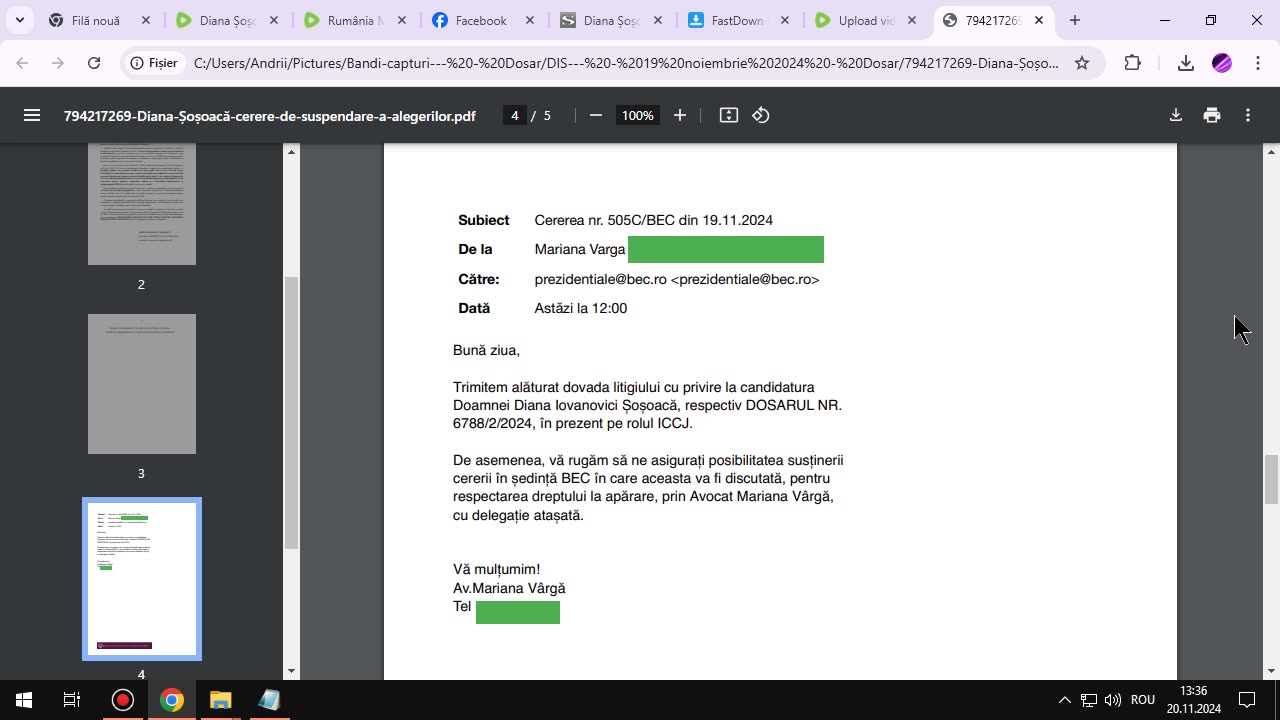The width and height of the screenshot is (1280, 720).
Task: Open the Extensions puzzle icon
Action: 1132,63
